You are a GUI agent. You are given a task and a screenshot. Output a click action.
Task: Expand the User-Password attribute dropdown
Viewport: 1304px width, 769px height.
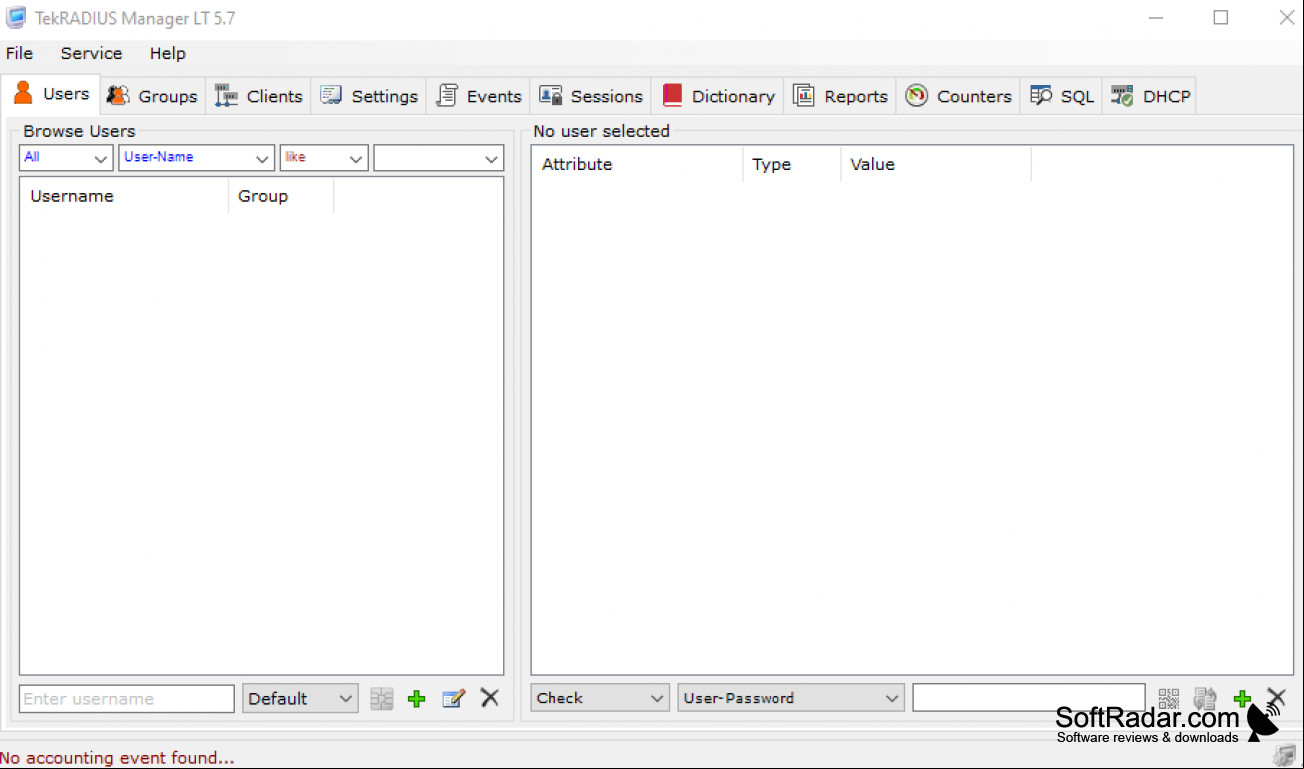(791, 698)
